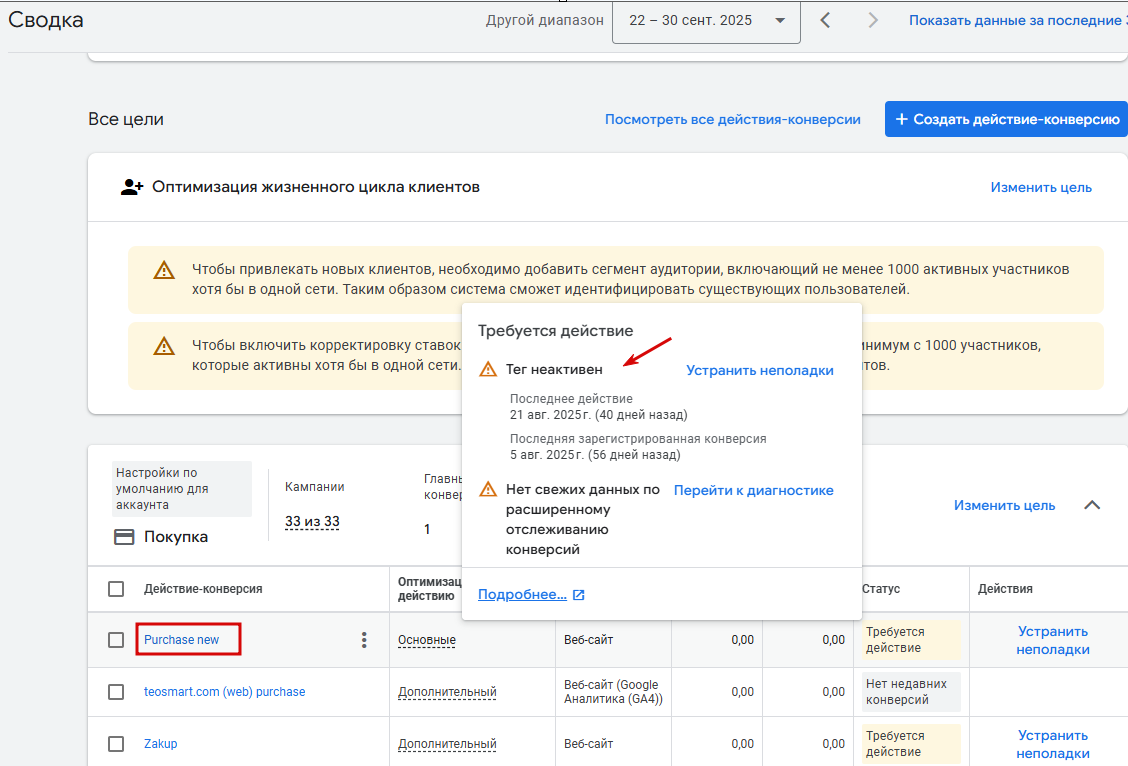
Task: Click the Покупка credit card icon
Action: [x=124, y=537]
